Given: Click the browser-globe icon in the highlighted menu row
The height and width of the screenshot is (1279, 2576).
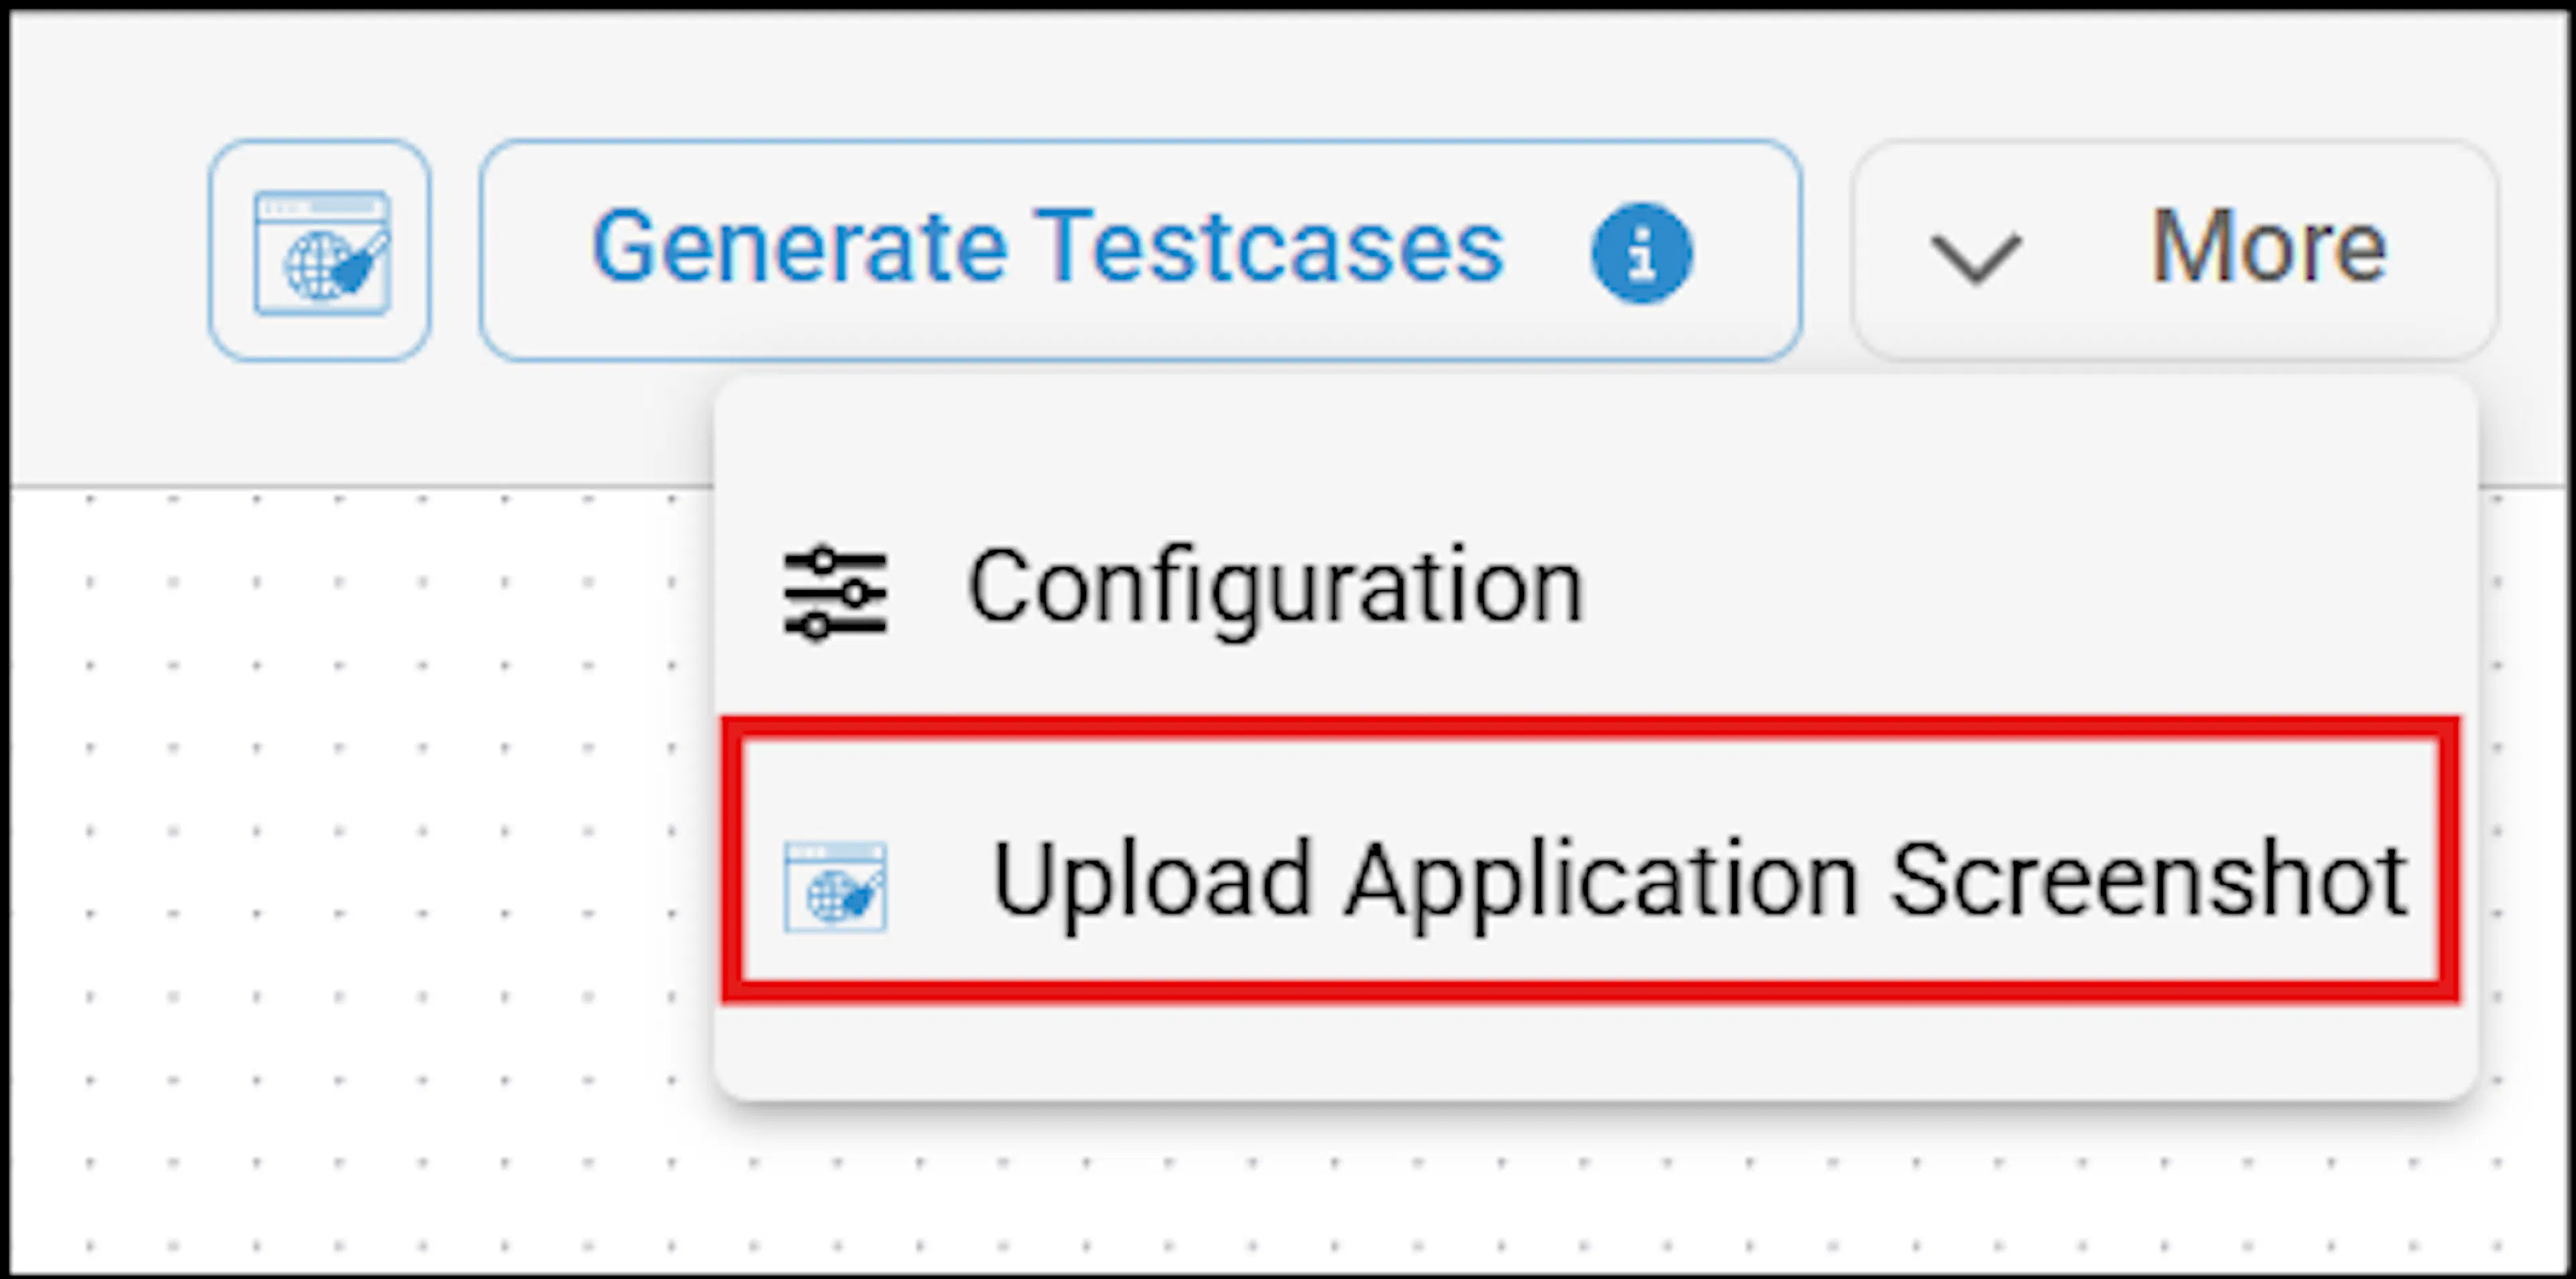Looking at the screenshot, I should [835, 887].
